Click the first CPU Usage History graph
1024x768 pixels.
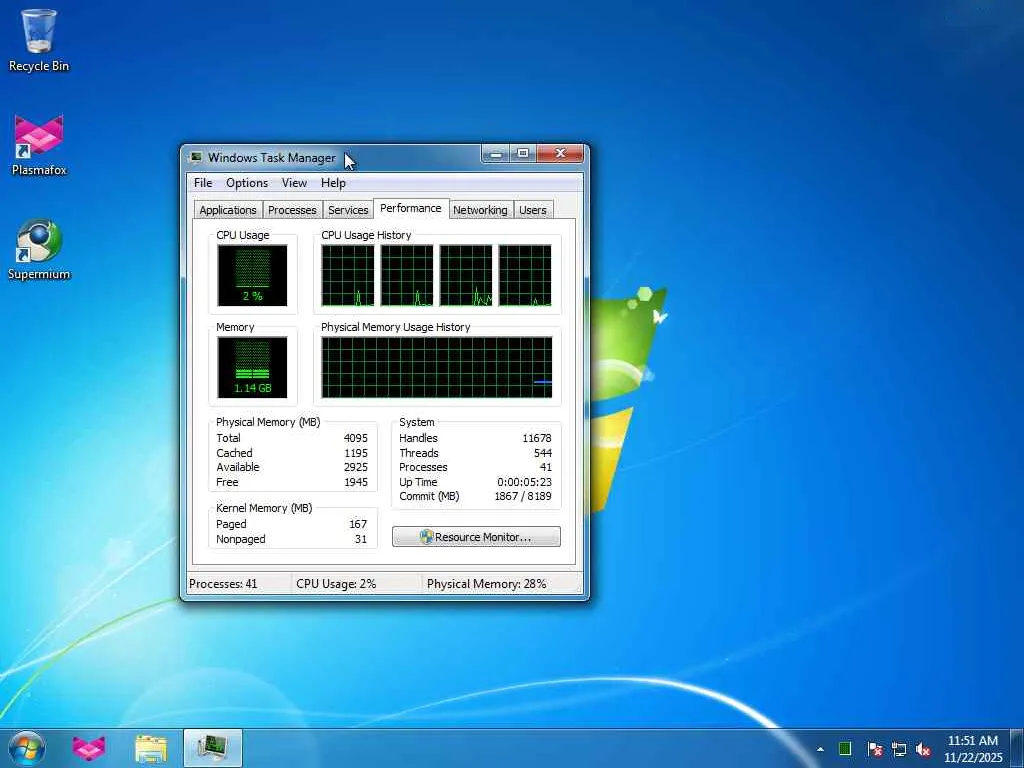click(348, 275)
